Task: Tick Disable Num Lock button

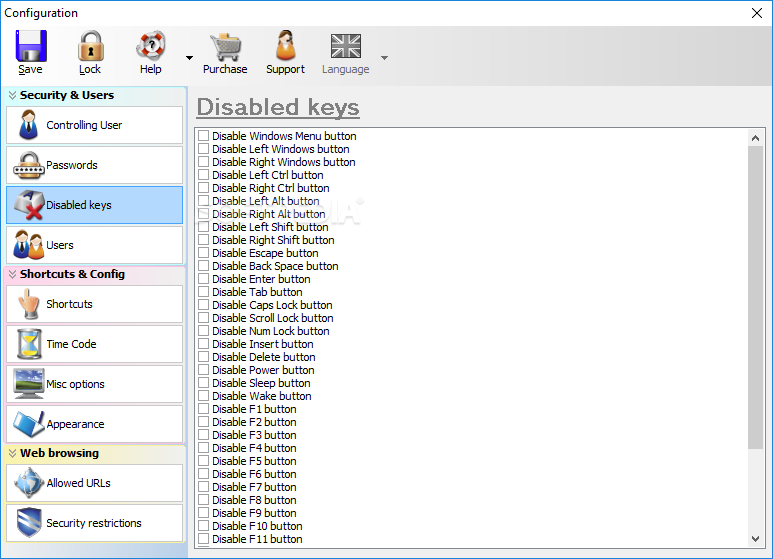Action: click(x=204, y=330)
